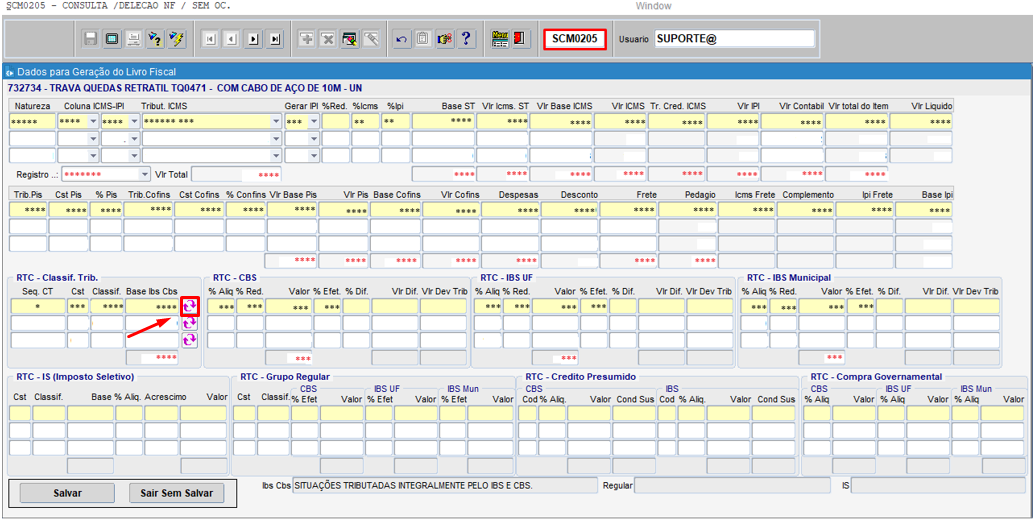The width and height of the screenshot is (1035, 523).
Task: Go to last record navigation icon
Action: pos(276,39)
